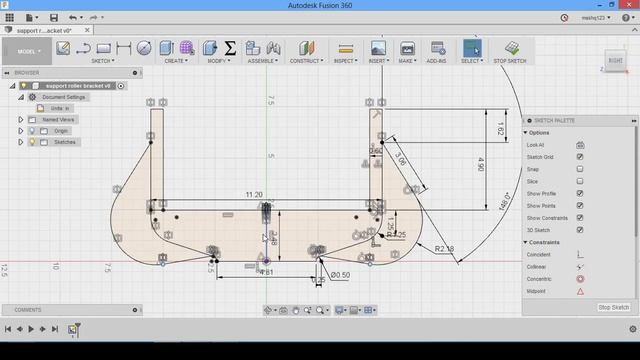This screenshot has height=360, width=640.
Task: Select the Joint tool icon
Action: [x=273, y=48]
